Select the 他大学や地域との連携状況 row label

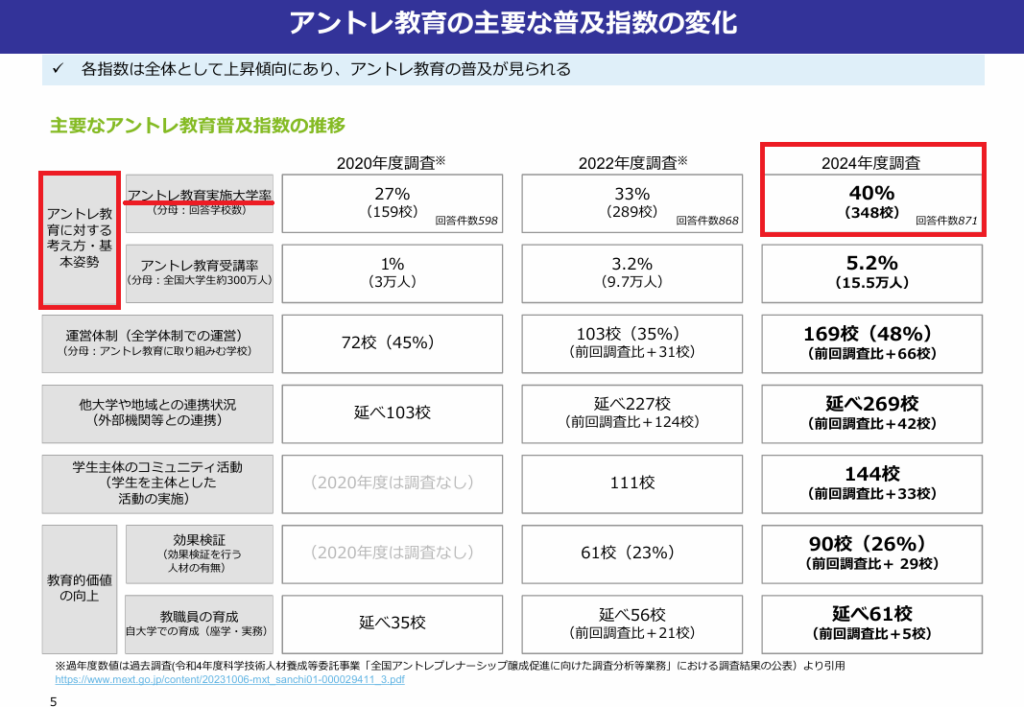(x=159, y=412)
